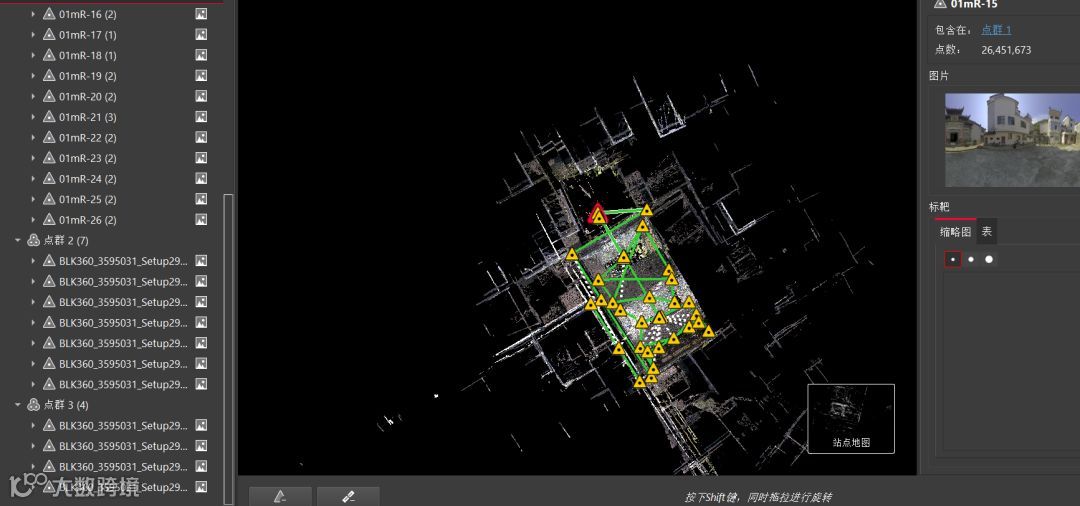This screenshot has width=1080, height=506.
Task: Open image icon for 01mR-17 (1)
Action: [x=201, y=34]
